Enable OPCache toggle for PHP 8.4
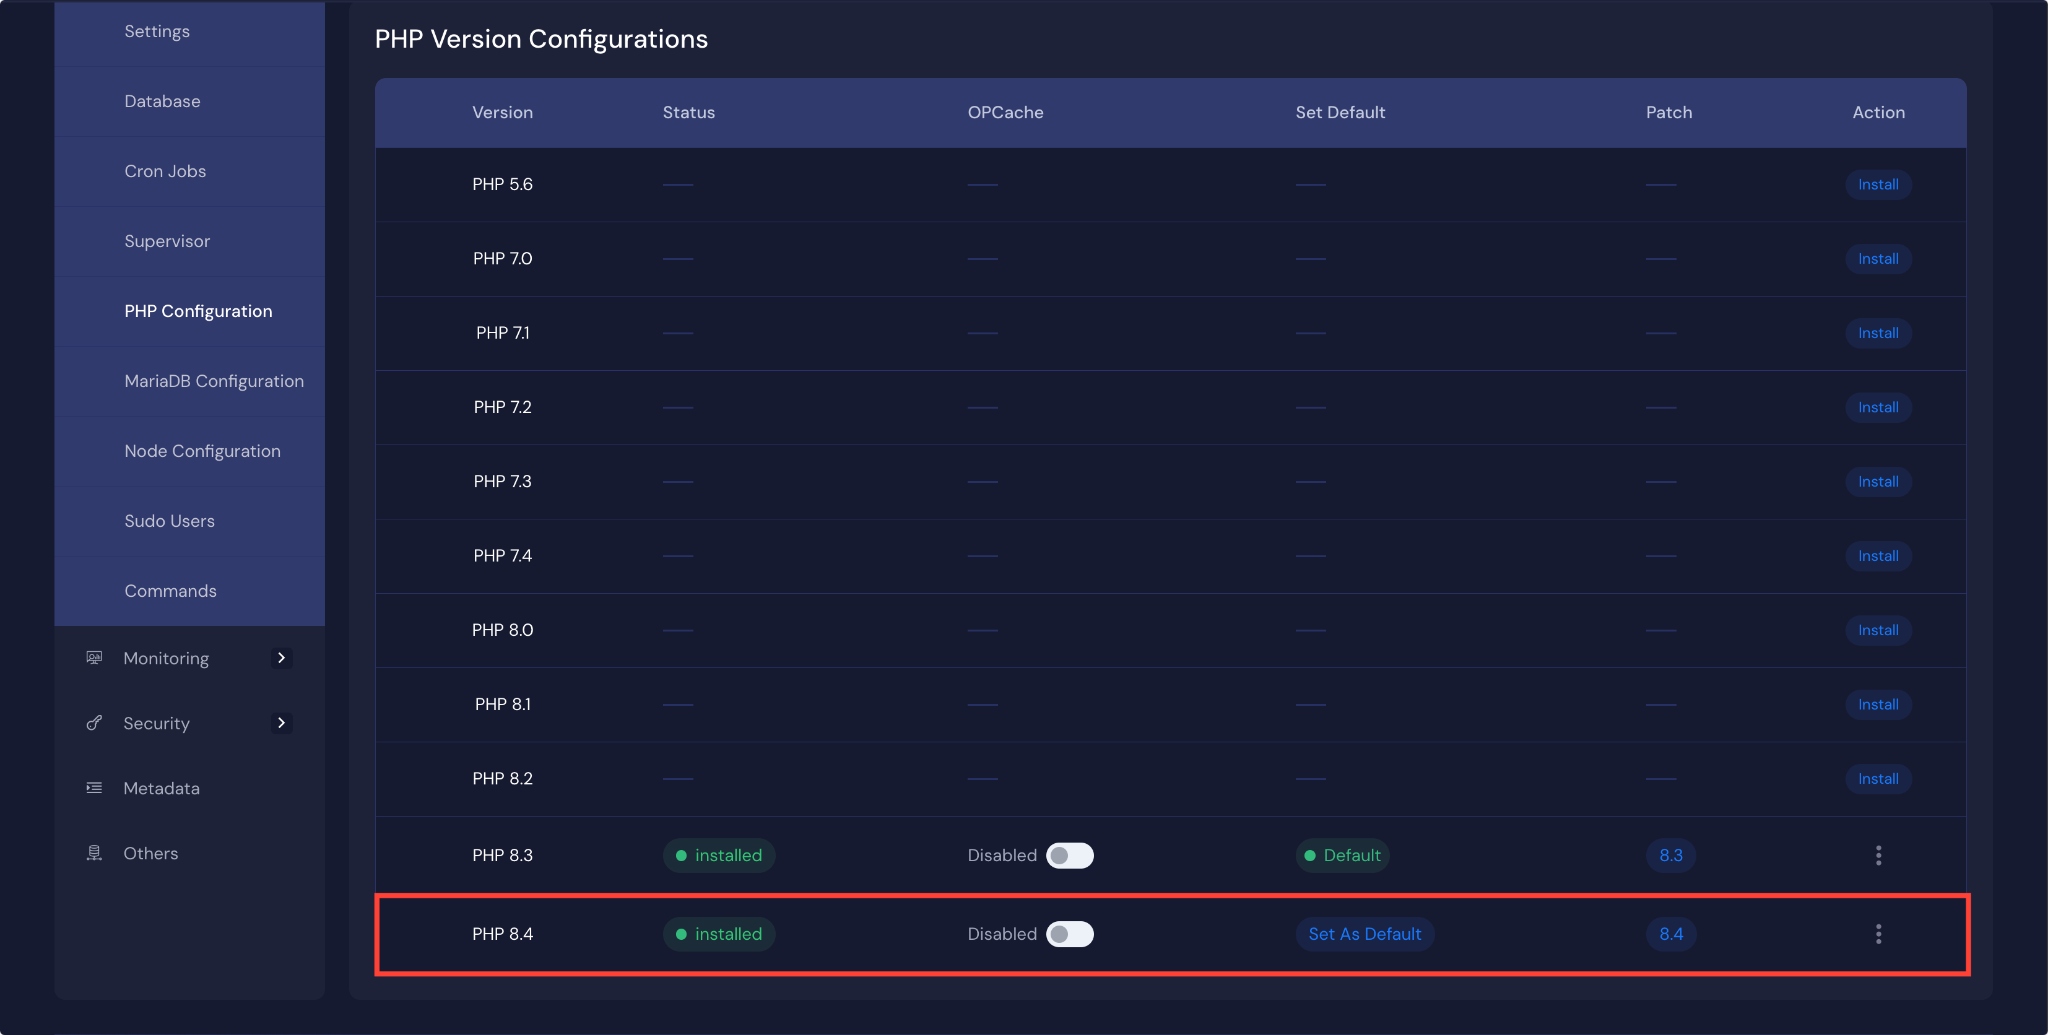 (x=1069, y=934)
